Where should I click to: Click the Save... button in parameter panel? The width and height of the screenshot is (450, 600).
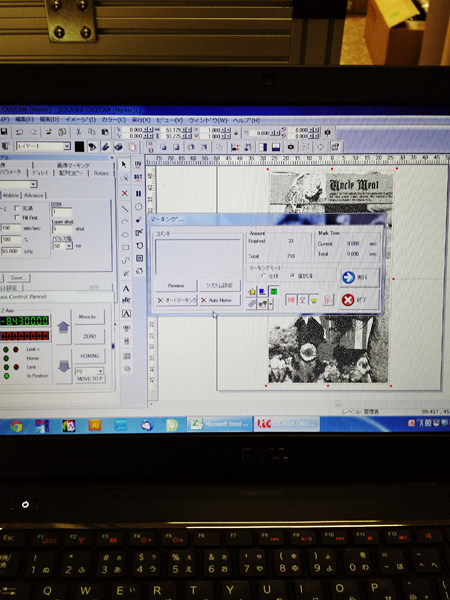18,278
